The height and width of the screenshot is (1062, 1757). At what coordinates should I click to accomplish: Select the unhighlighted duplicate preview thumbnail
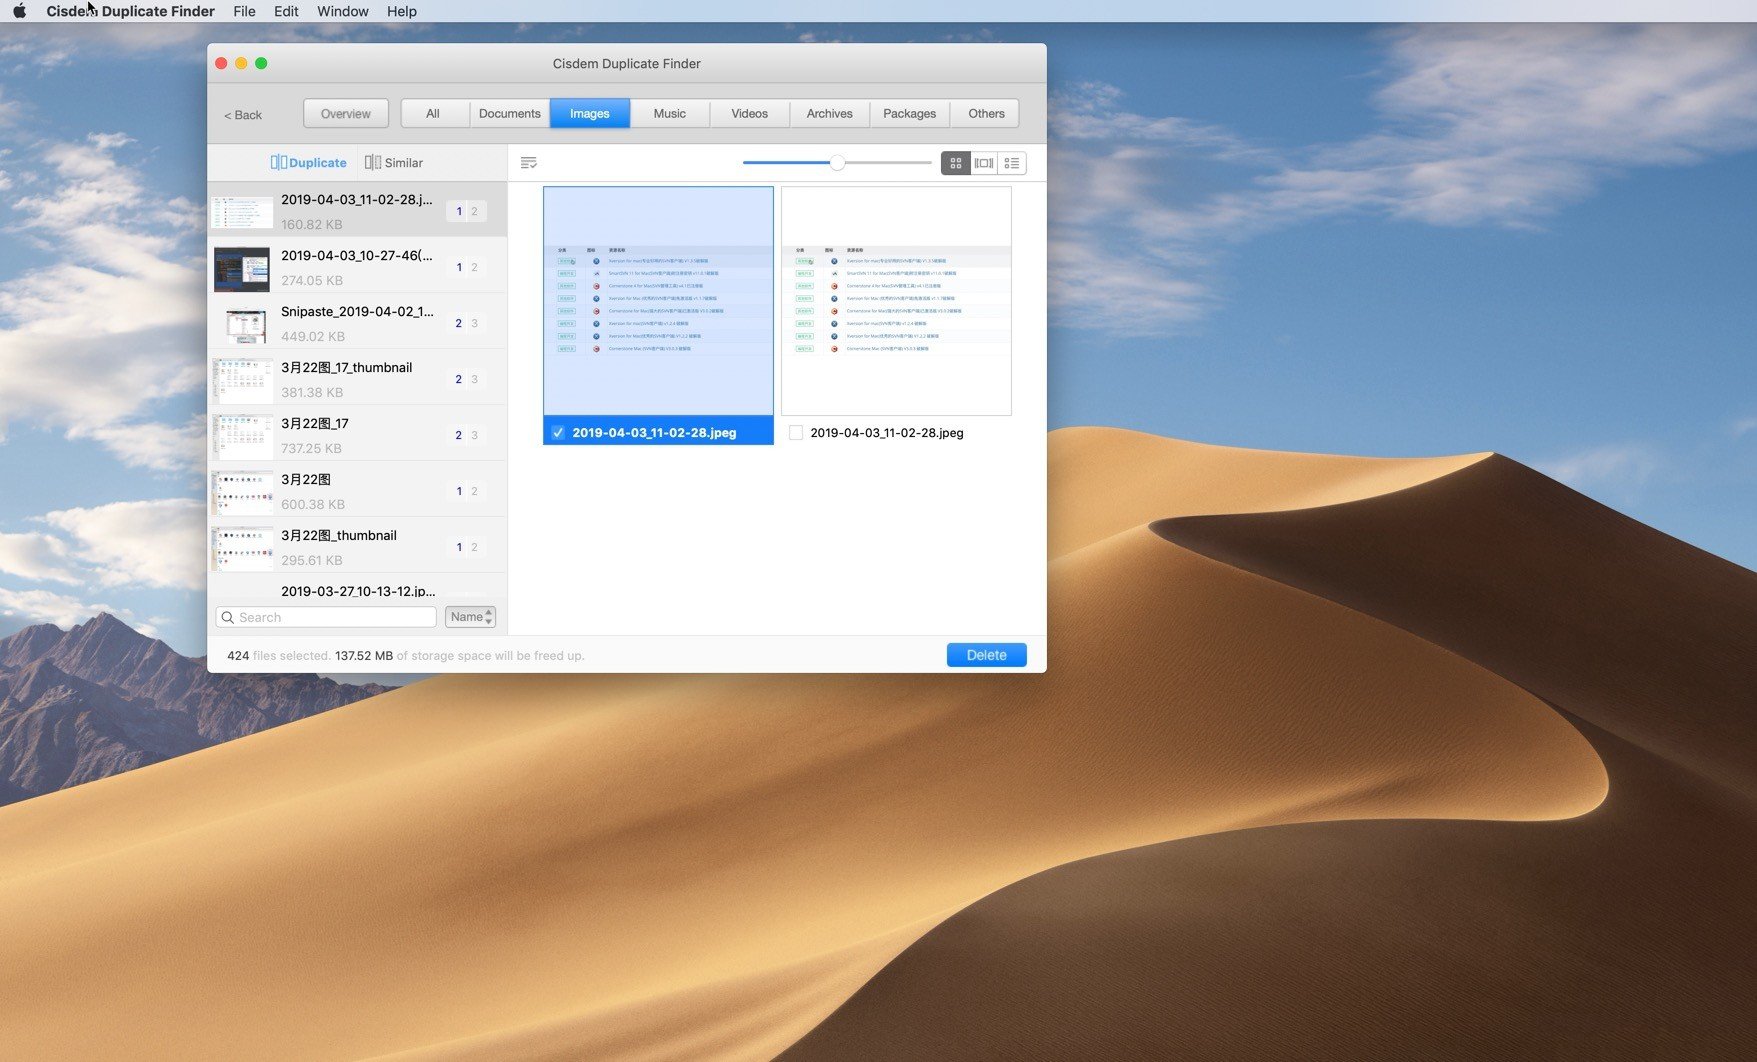click(896, 301)
